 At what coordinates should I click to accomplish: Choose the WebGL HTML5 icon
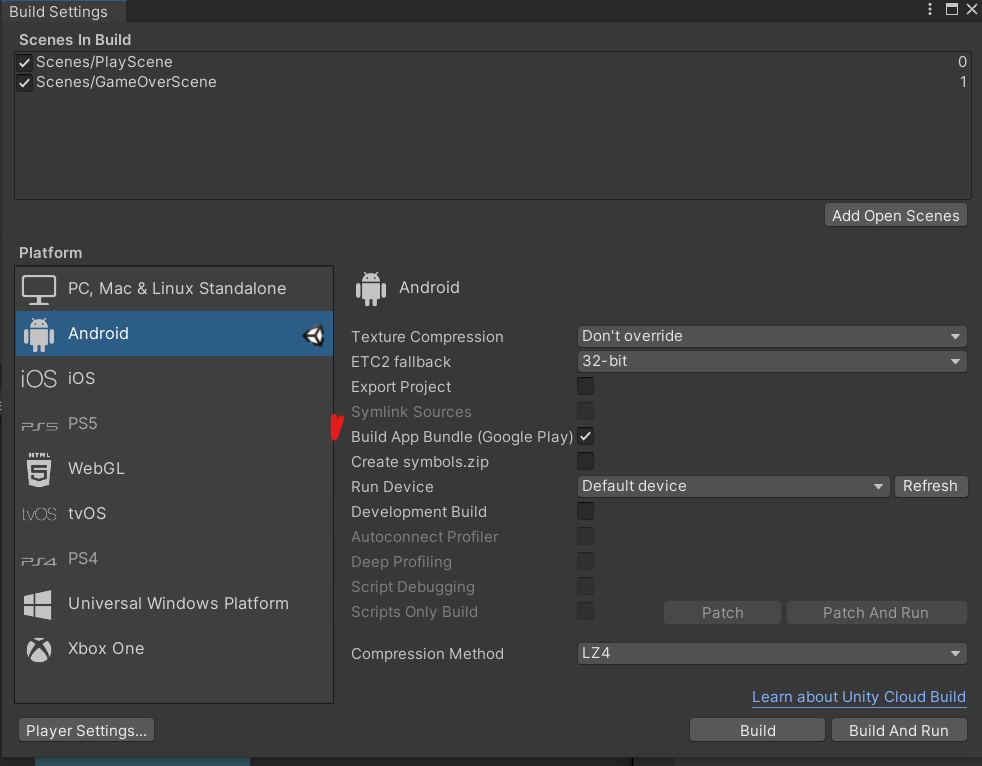39,469
